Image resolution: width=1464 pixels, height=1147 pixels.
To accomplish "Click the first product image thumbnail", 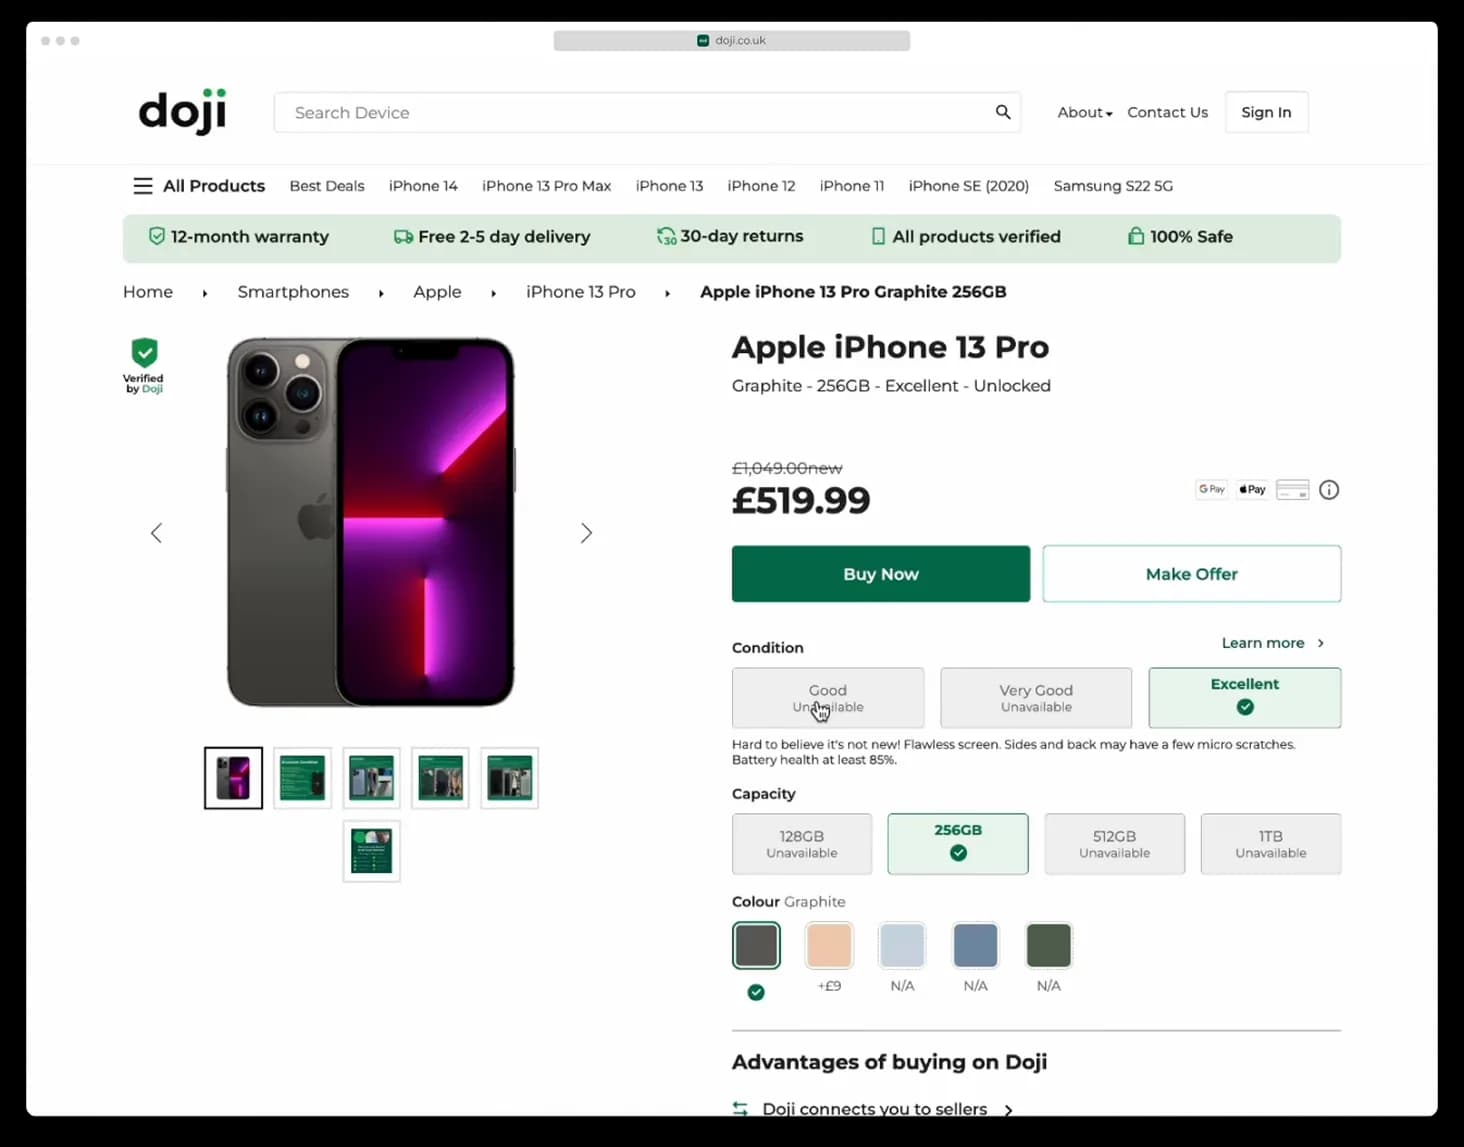I will click(232, 777).
